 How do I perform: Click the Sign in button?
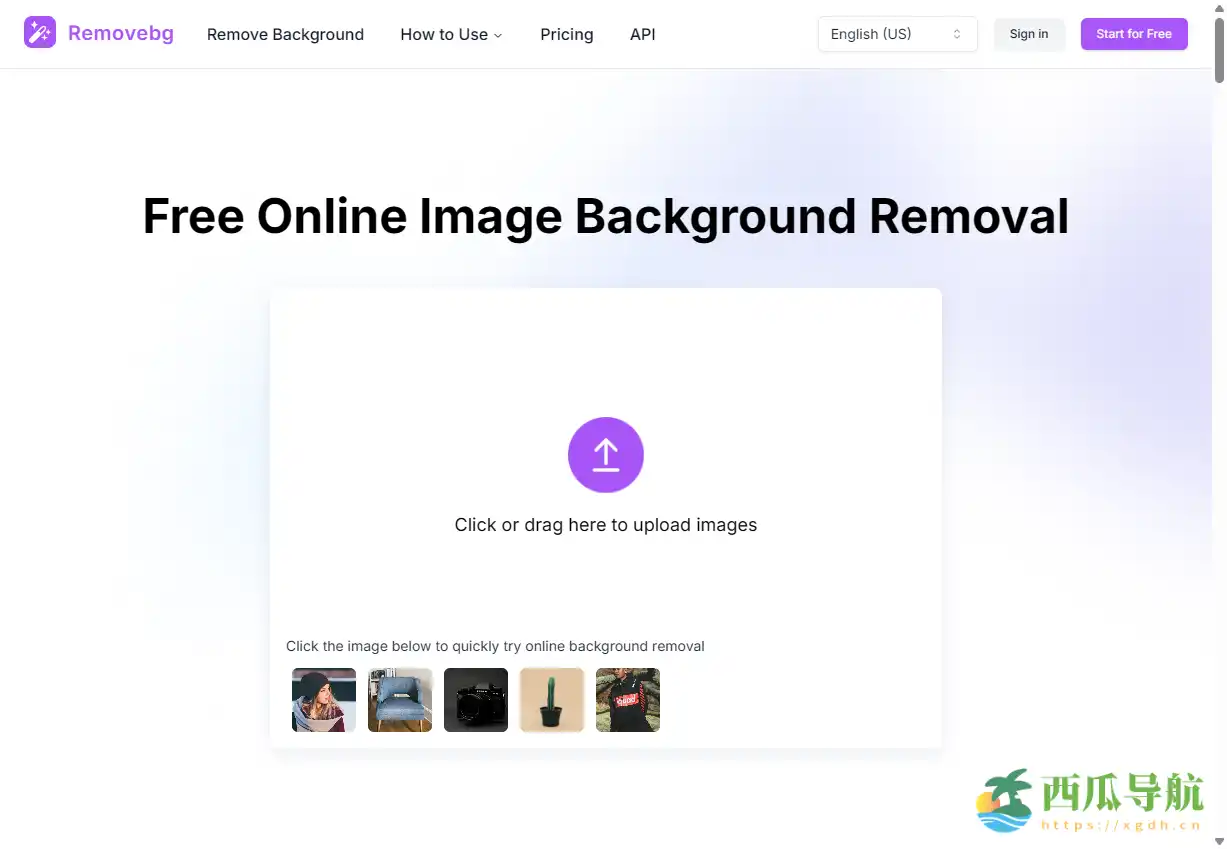coord(1029,33)
